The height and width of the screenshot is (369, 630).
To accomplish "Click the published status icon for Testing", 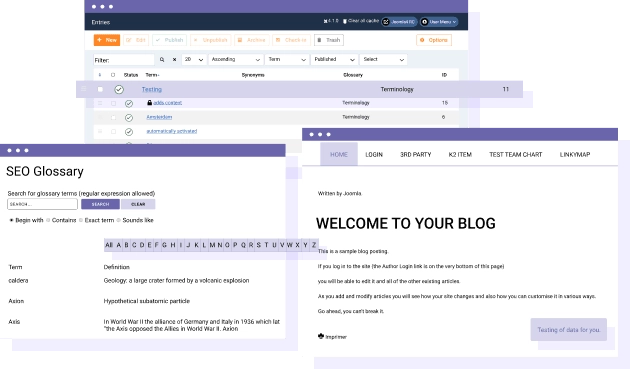I will tap(119, 90).
